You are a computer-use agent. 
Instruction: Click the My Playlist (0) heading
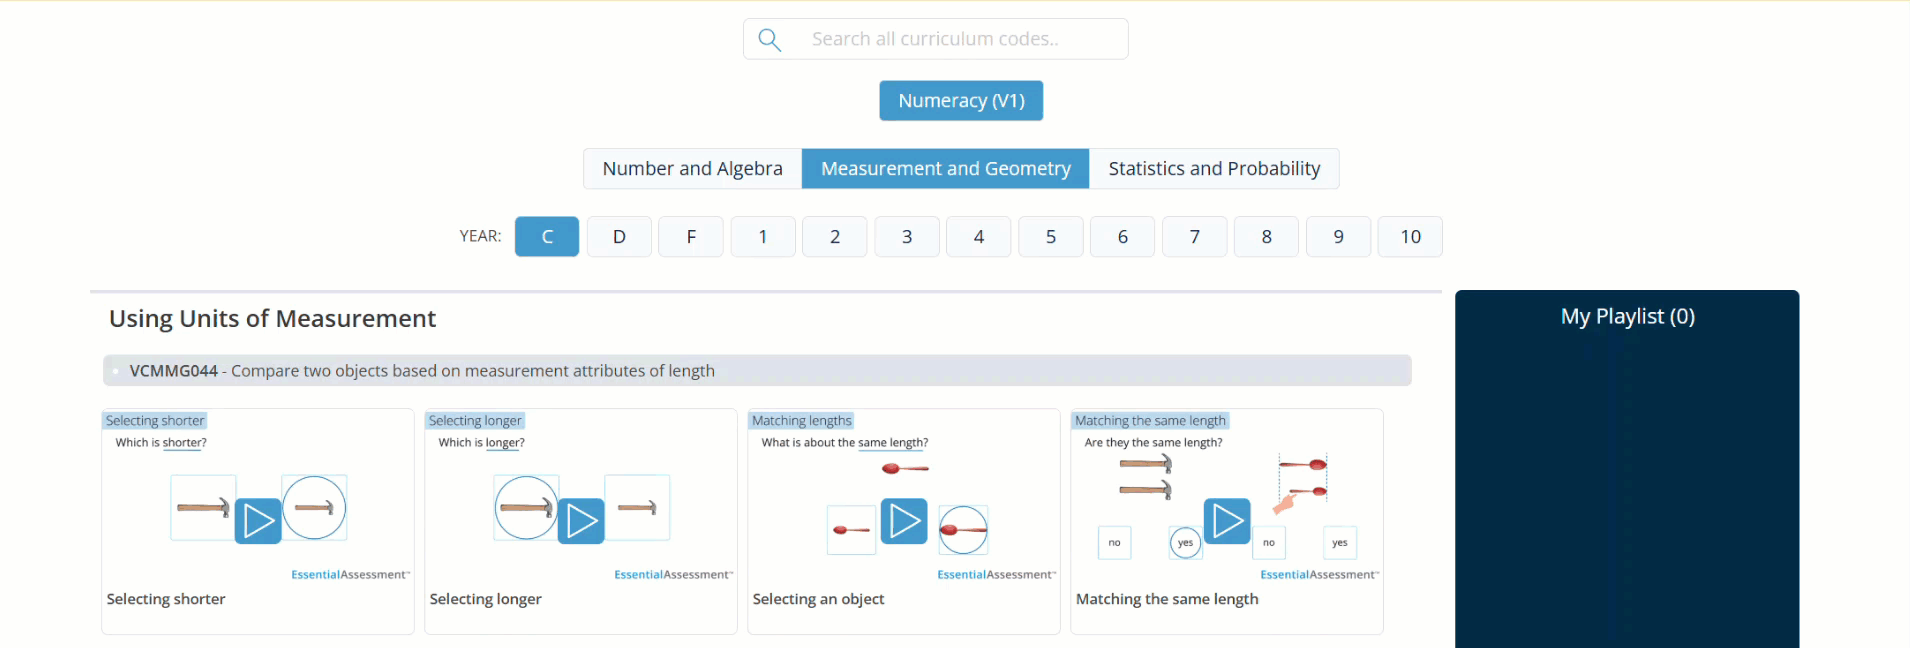click(1627, 317)
